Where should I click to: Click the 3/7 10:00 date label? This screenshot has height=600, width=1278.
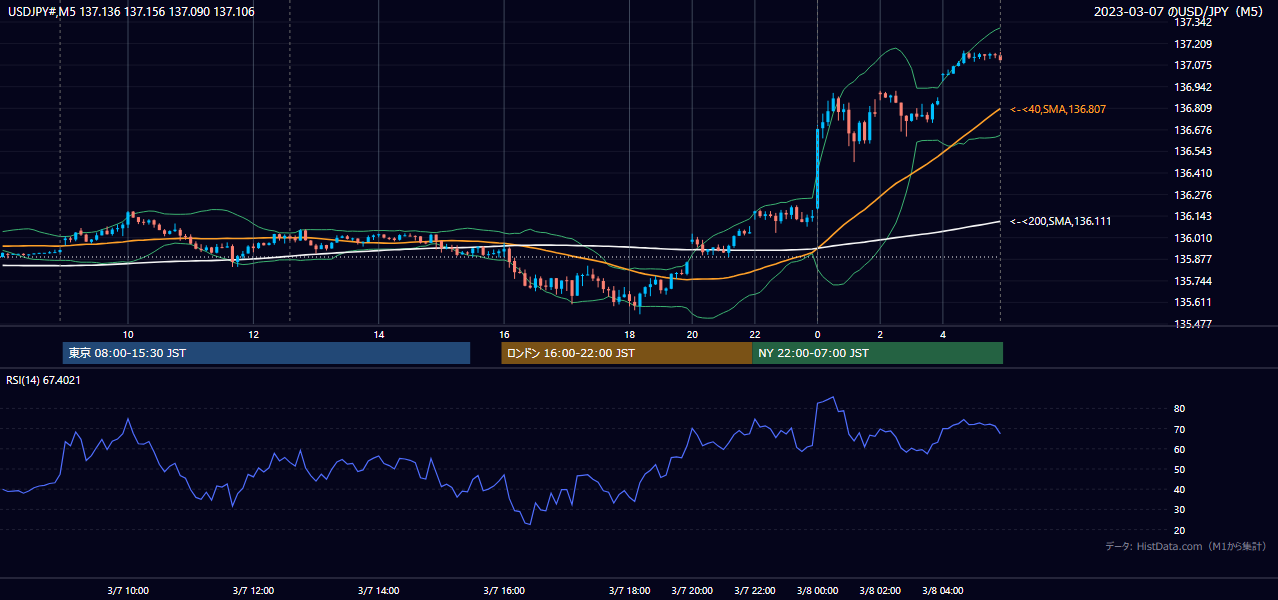[128, 591]
